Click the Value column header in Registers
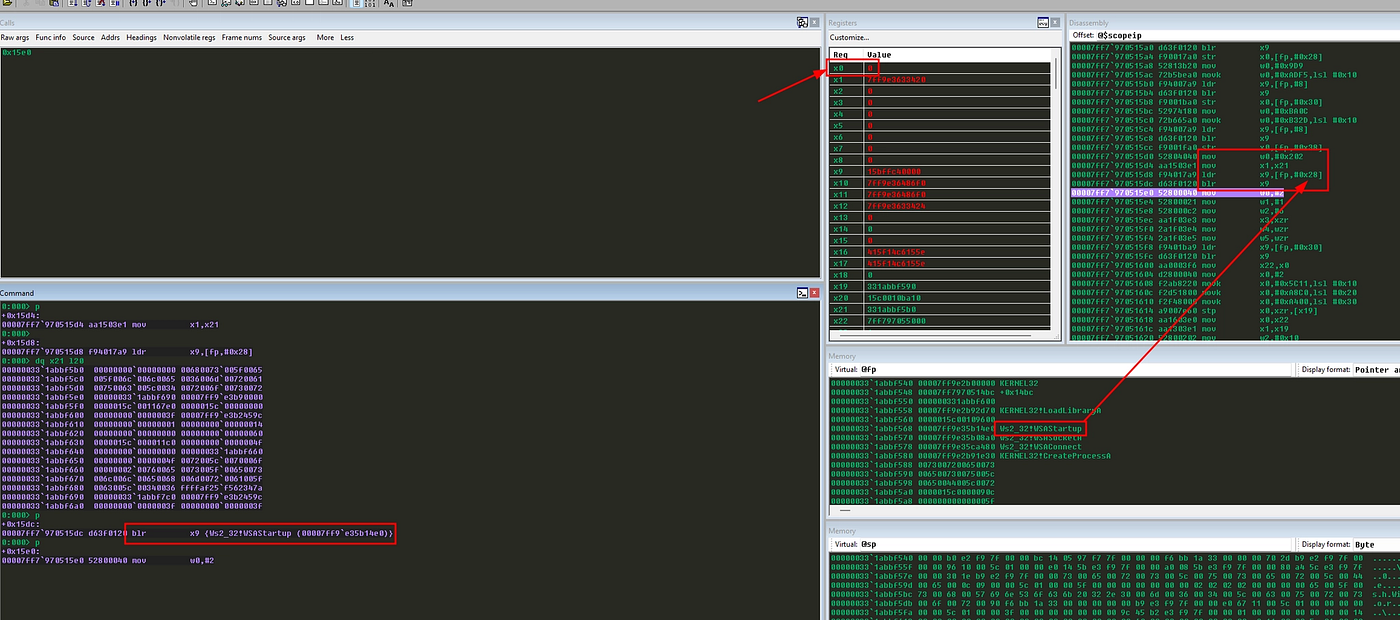1400x620 pixels. [955, 55]
